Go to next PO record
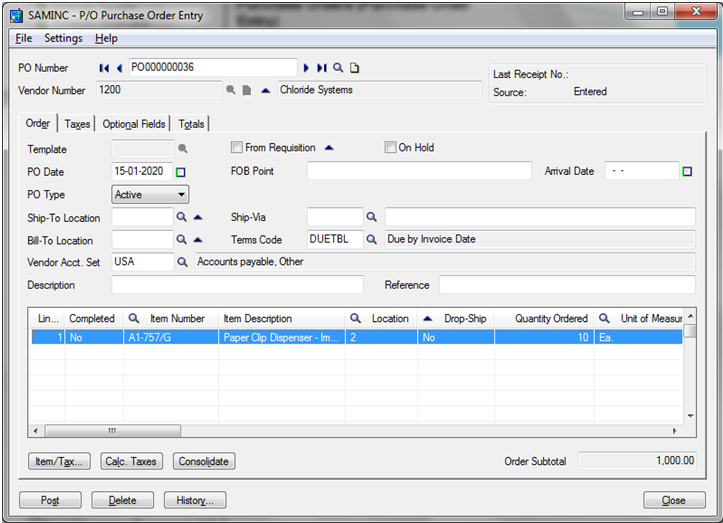Image resolution: width=723 pixels, height=523 pixels. tap(306, 68)
